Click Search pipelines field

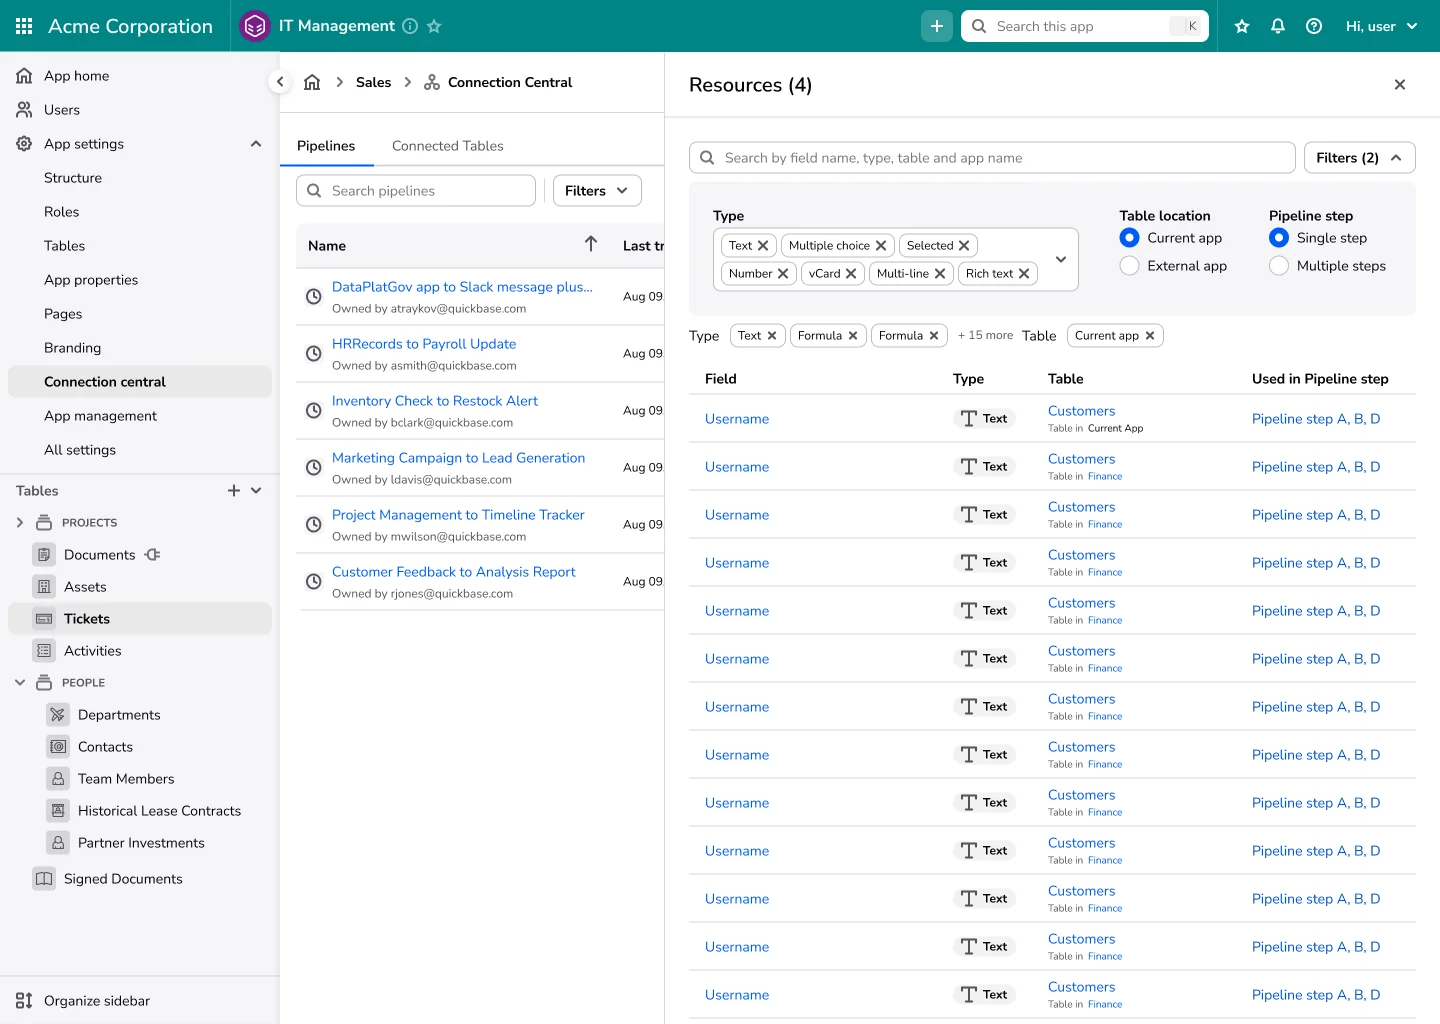pos(416,190)
